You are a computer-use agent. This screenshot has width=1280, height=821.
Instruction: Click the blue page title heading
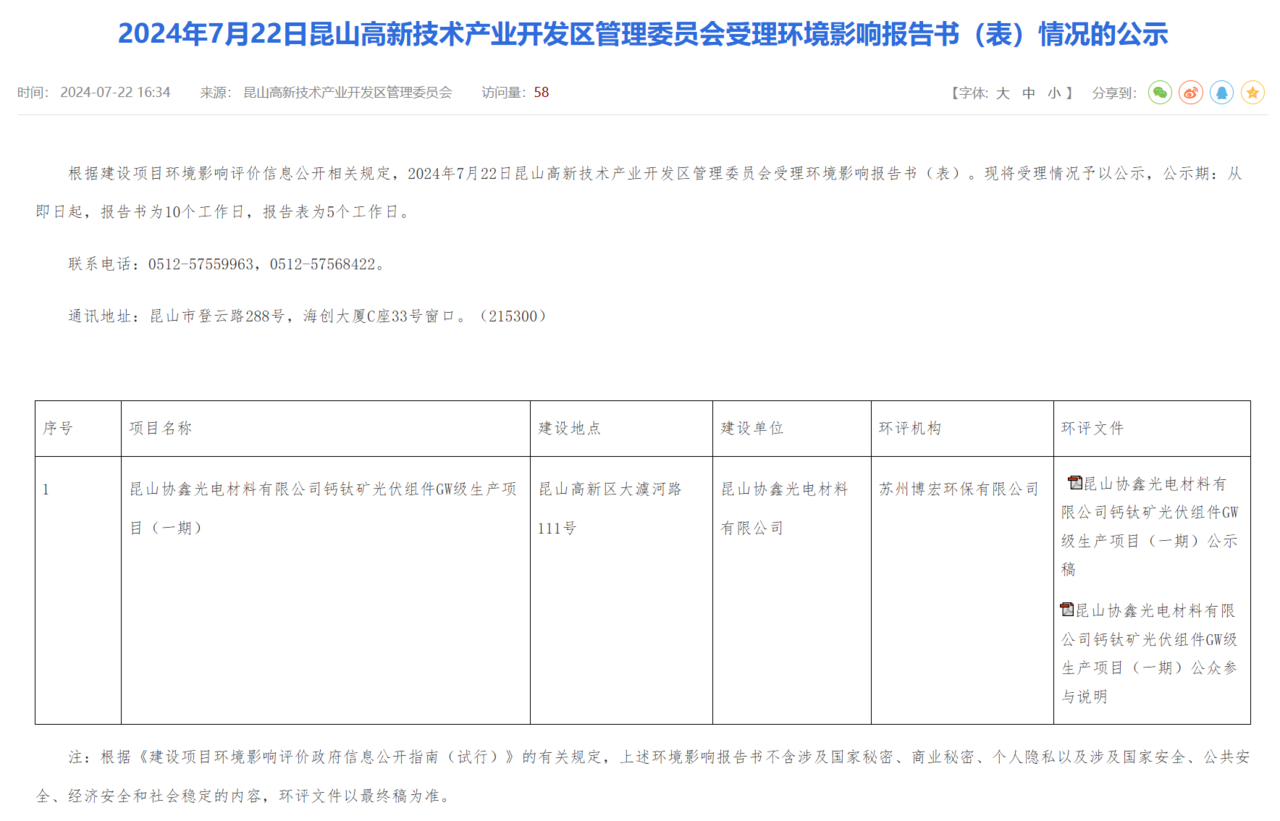pos(642,34)
